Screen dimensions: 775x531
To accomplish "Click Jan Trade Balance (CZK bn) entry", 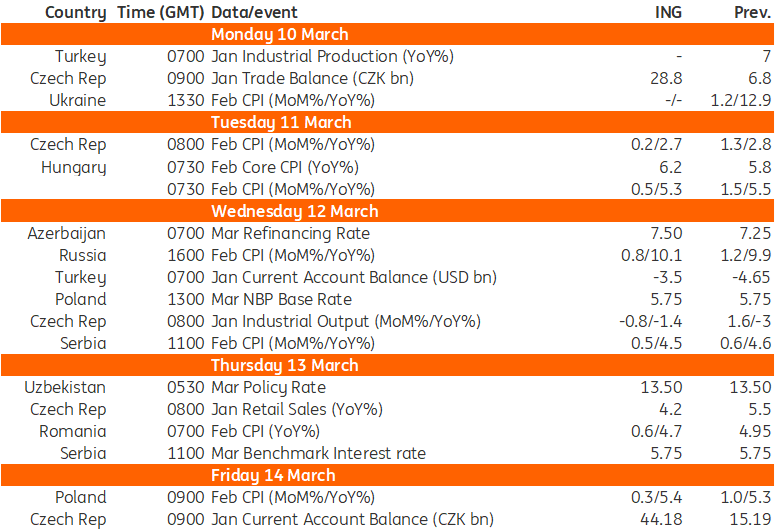I will tap(312, 78).
